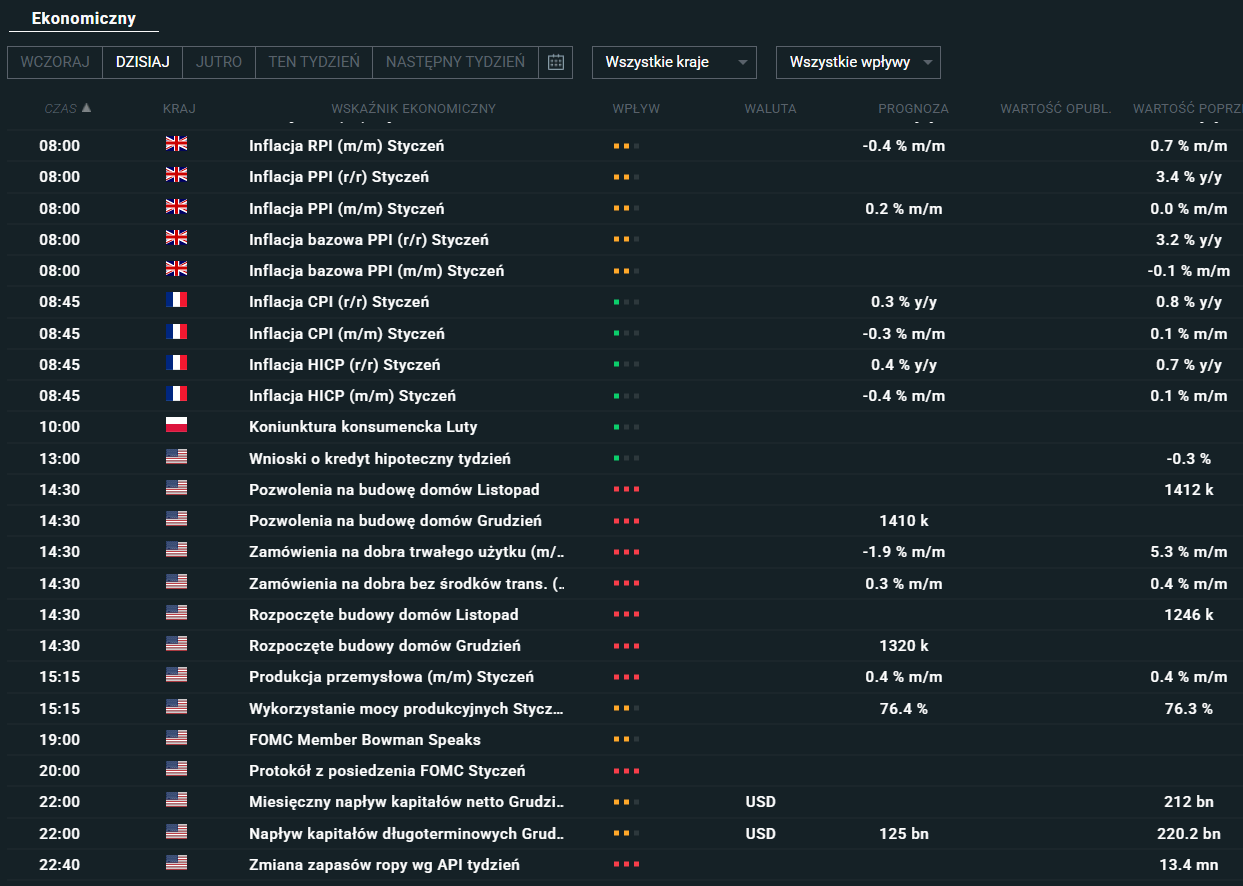Show events for TEN TYDZIEŃ
Image resolution: width=1243 pixels, height=886 pixels.
[314, 62]
